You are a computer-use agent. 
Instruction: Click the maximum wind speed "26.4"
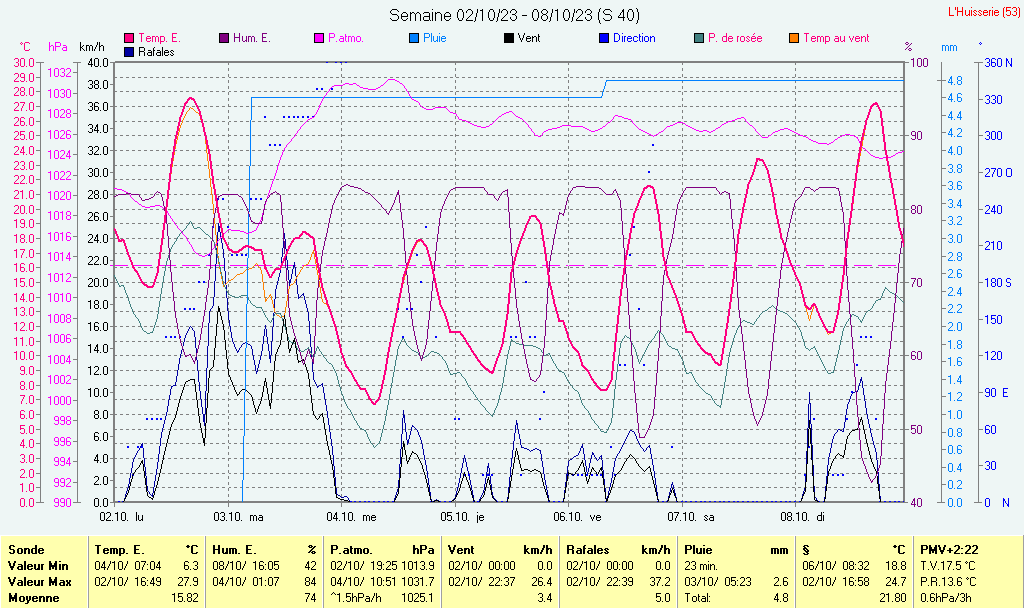[x=542, y=582]
